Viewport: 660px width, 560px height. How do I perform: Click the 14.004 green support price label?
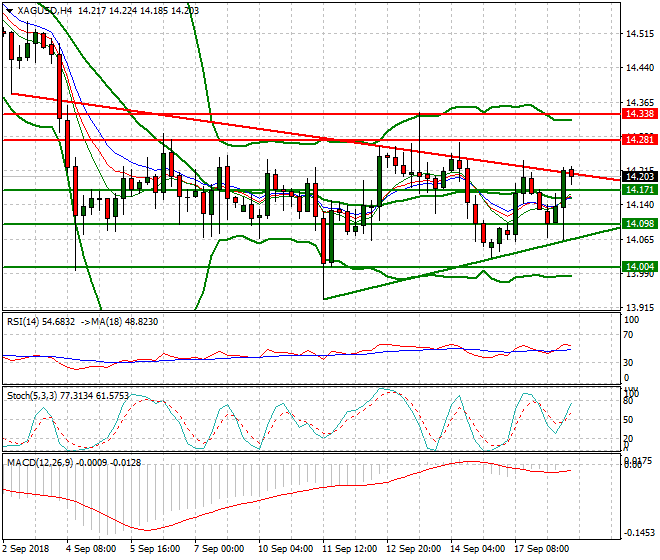[639, 267]
